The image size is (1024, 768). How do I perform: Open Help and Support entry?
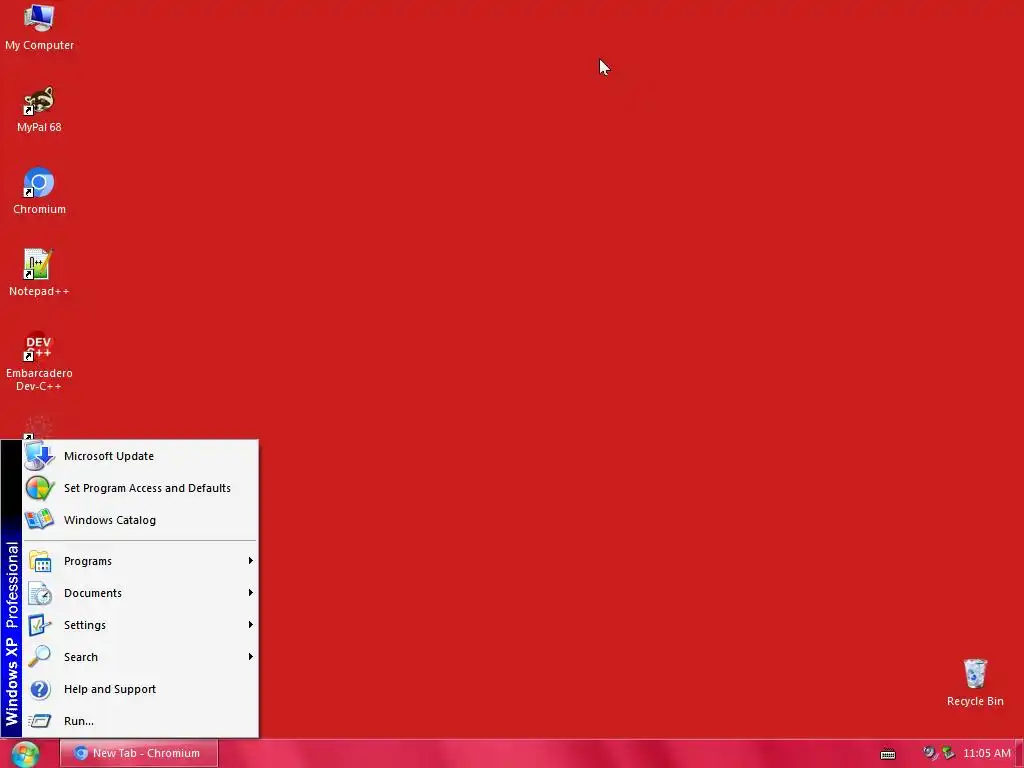[x=140, y=689]
